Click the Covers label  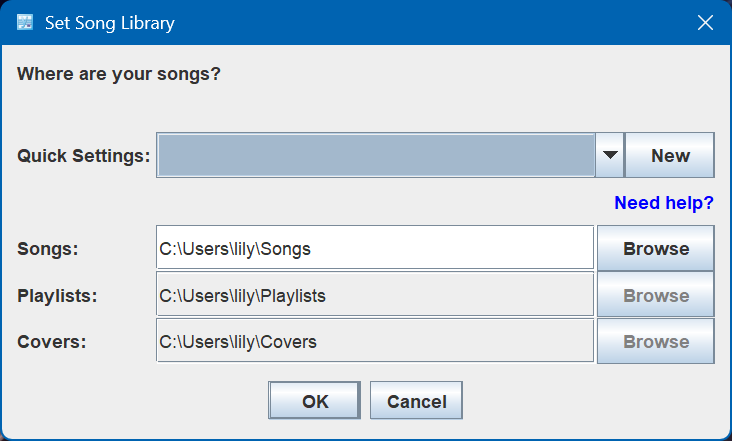point(52,342)
